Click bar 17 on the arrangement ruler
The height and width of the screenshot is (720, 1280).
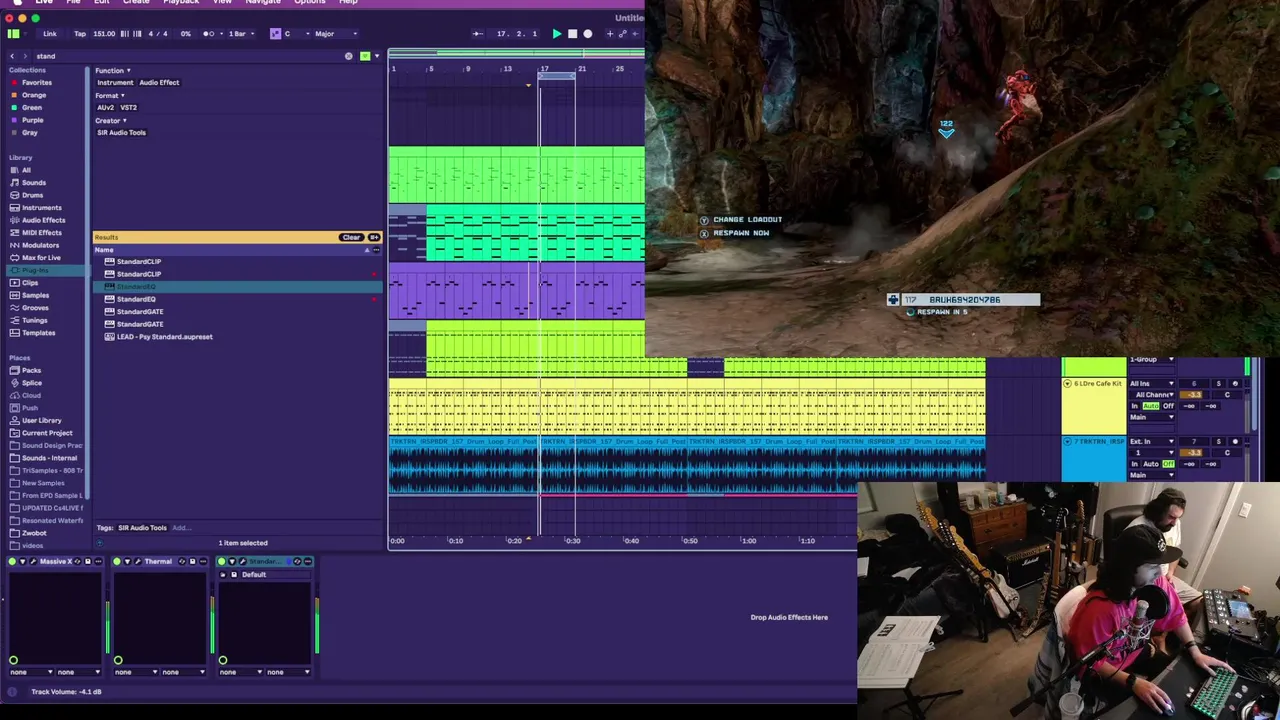click(544, 69)
